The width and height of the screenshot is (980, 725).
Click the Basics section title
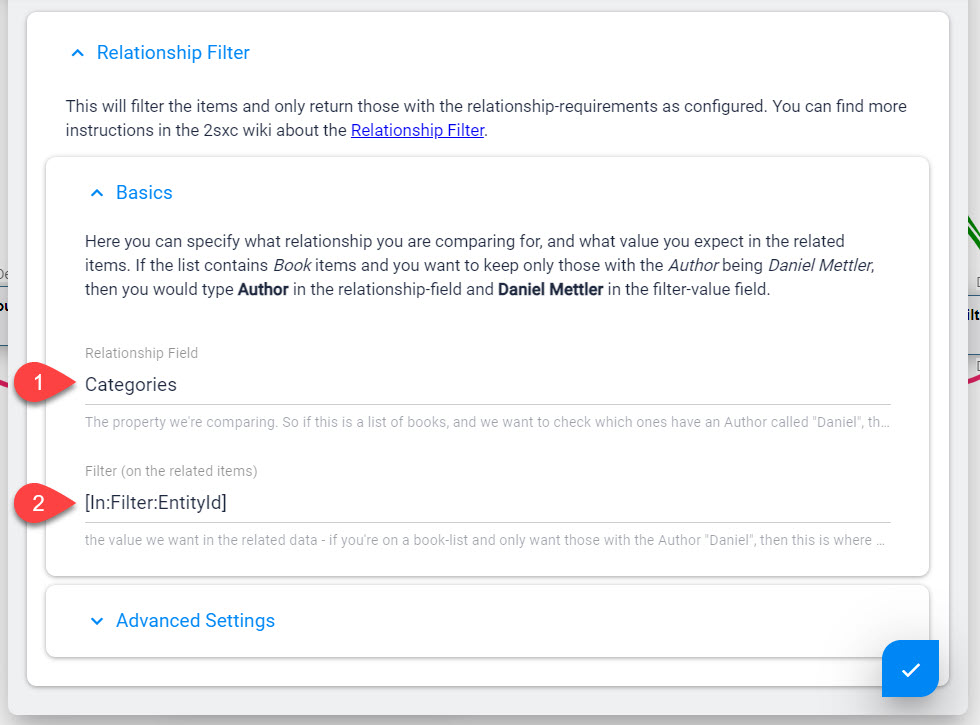coord(144,192)
